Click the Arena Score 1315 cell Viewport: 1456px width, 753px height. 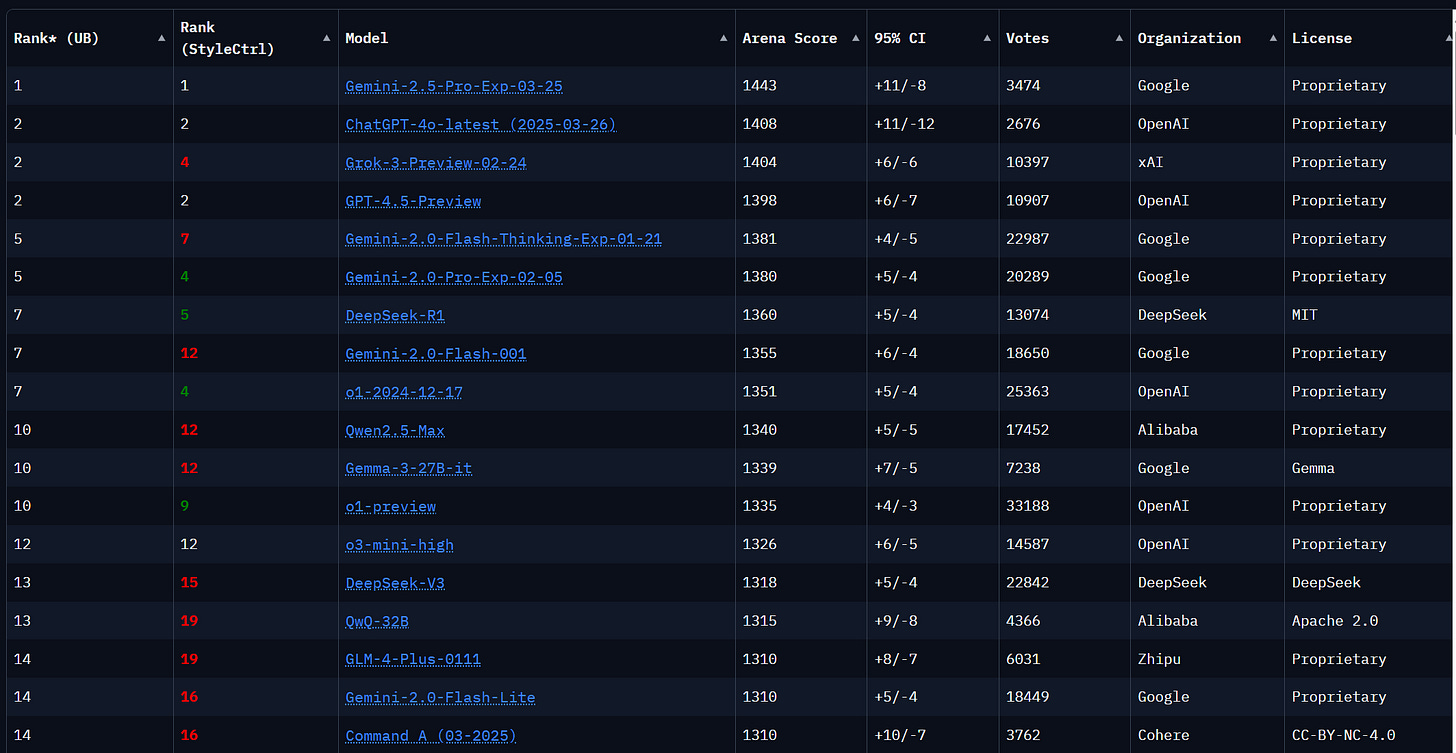point(759,621)
